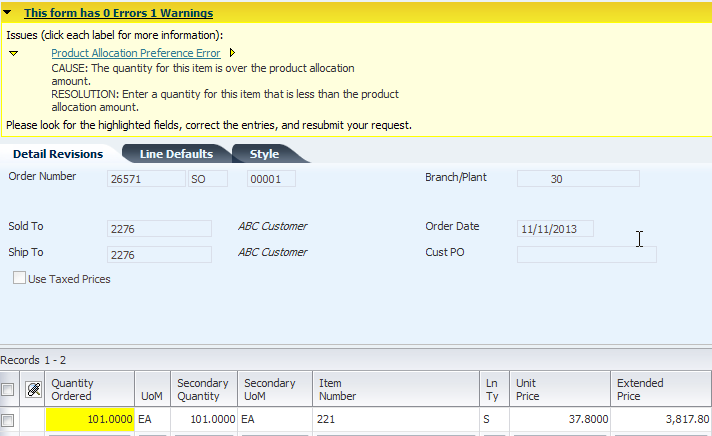
Task: Switch to the Style tab
Action: tap(264, 154)
